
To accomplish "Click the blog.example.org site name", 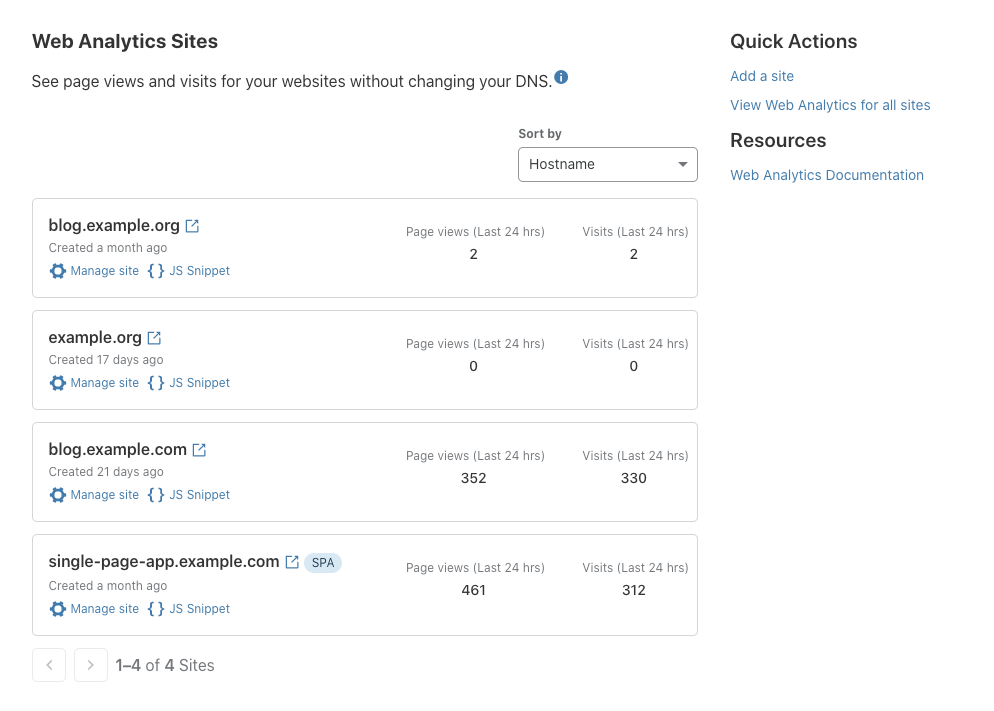I will (113, 225).
